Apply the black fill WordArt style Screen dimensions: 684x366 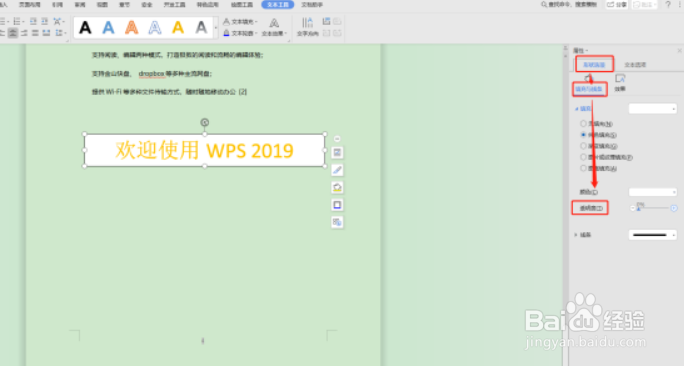(x=86, y=28)
